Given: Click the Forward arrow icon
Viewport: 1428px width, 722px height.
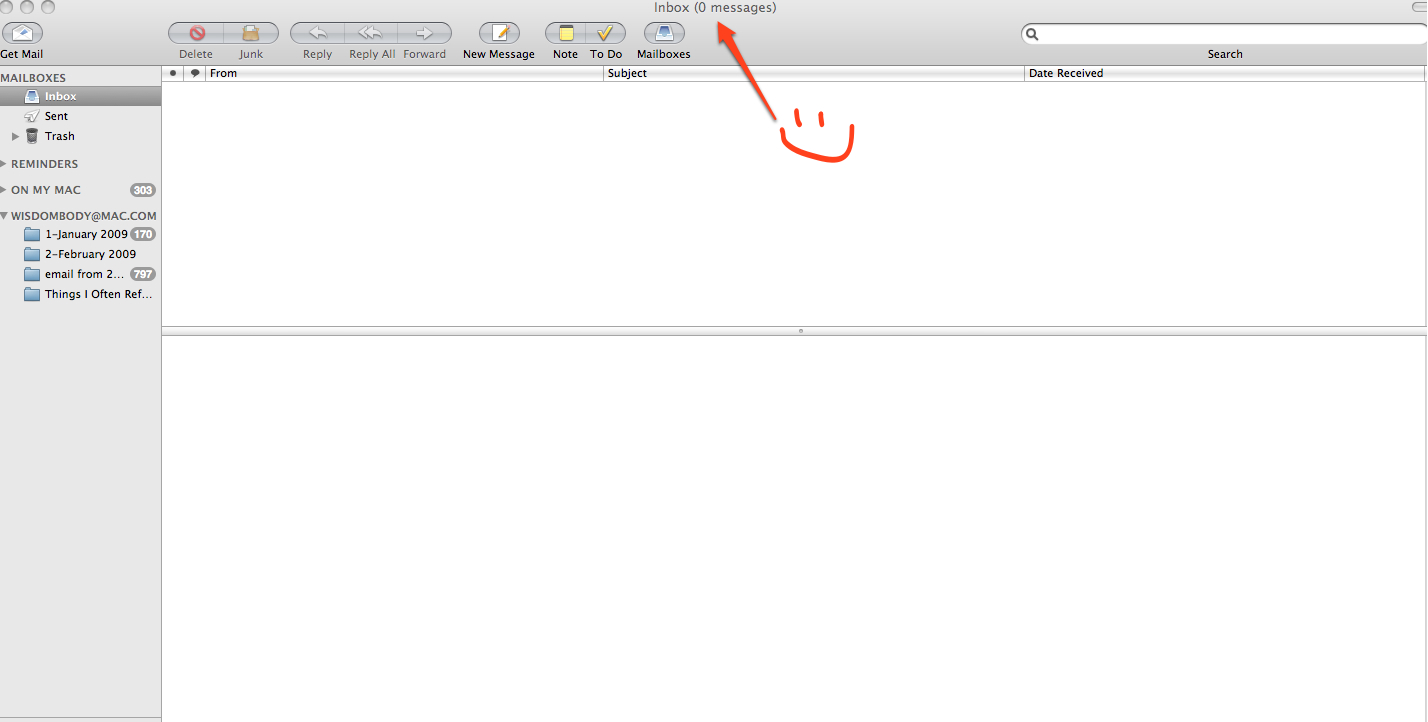Looking at the screenshot, I should tap(424, 33).
